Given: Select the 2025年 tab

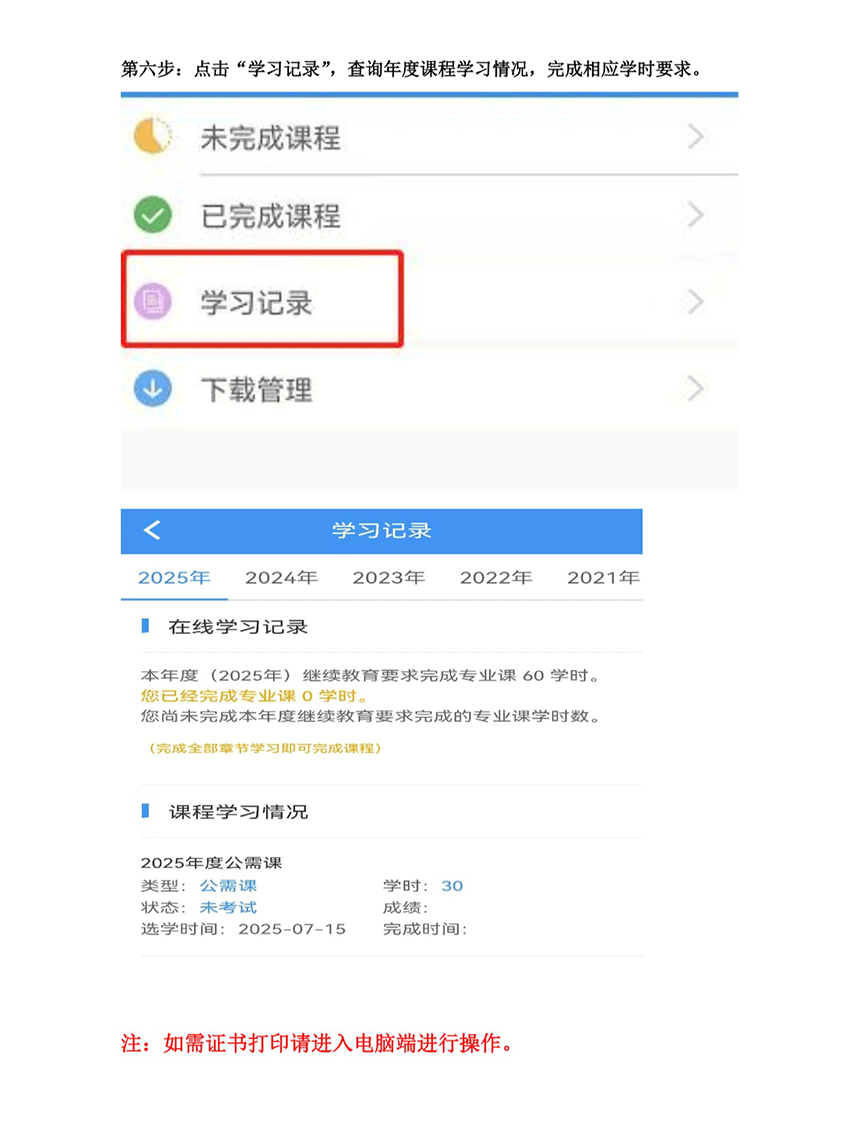Looking at the screenshot, I should point(174,578).
